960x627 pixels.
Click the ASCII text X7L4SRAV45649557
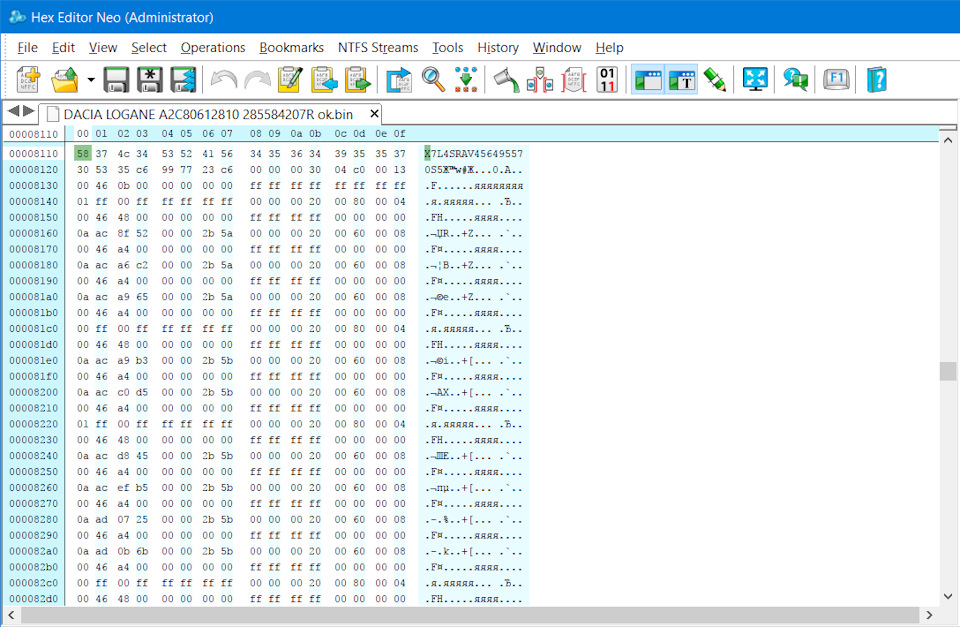[x=474, y=154]
